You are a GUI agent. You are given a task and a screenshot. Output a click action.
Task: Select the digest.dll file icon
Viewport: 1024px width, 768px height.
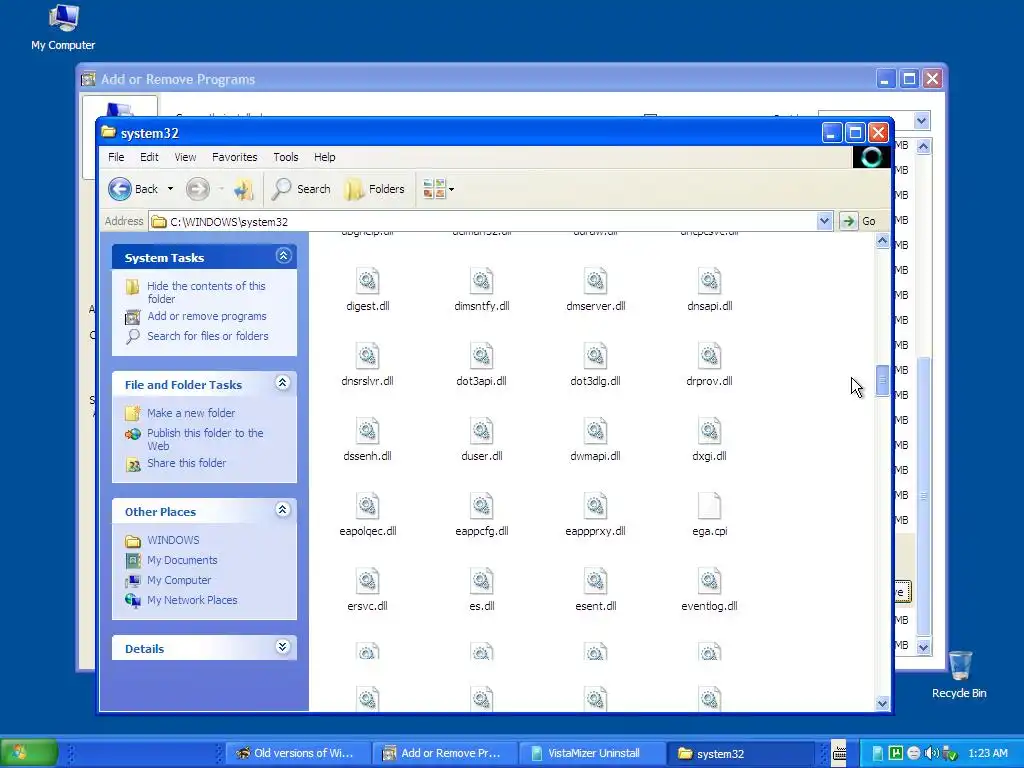click(x=368, y=281)
